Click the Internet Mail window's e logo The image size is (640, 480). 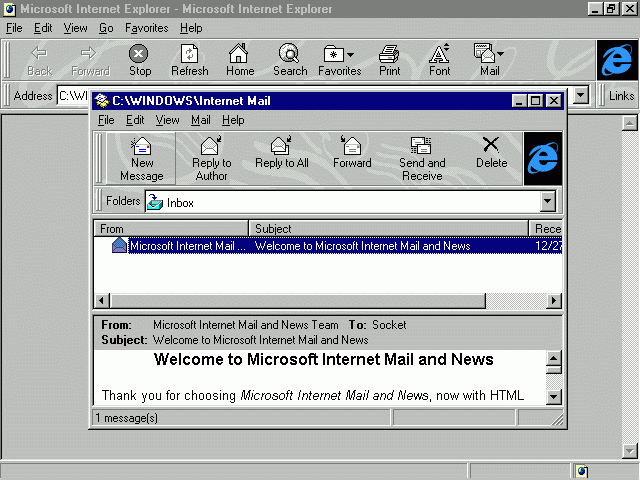tap(543, 158)
